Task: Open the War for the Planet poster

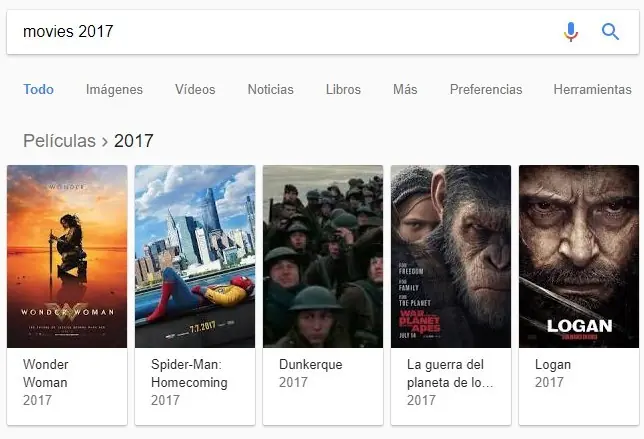Action: [451, 256]
